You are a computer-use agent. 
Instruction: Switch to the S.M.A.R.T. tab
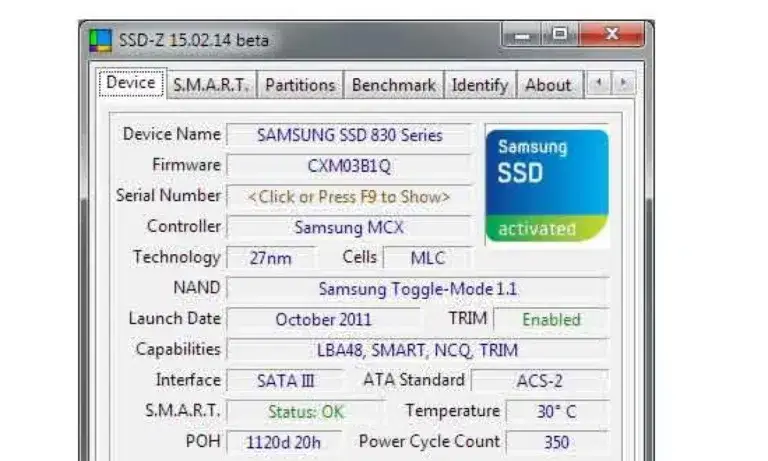coord(212,85)
